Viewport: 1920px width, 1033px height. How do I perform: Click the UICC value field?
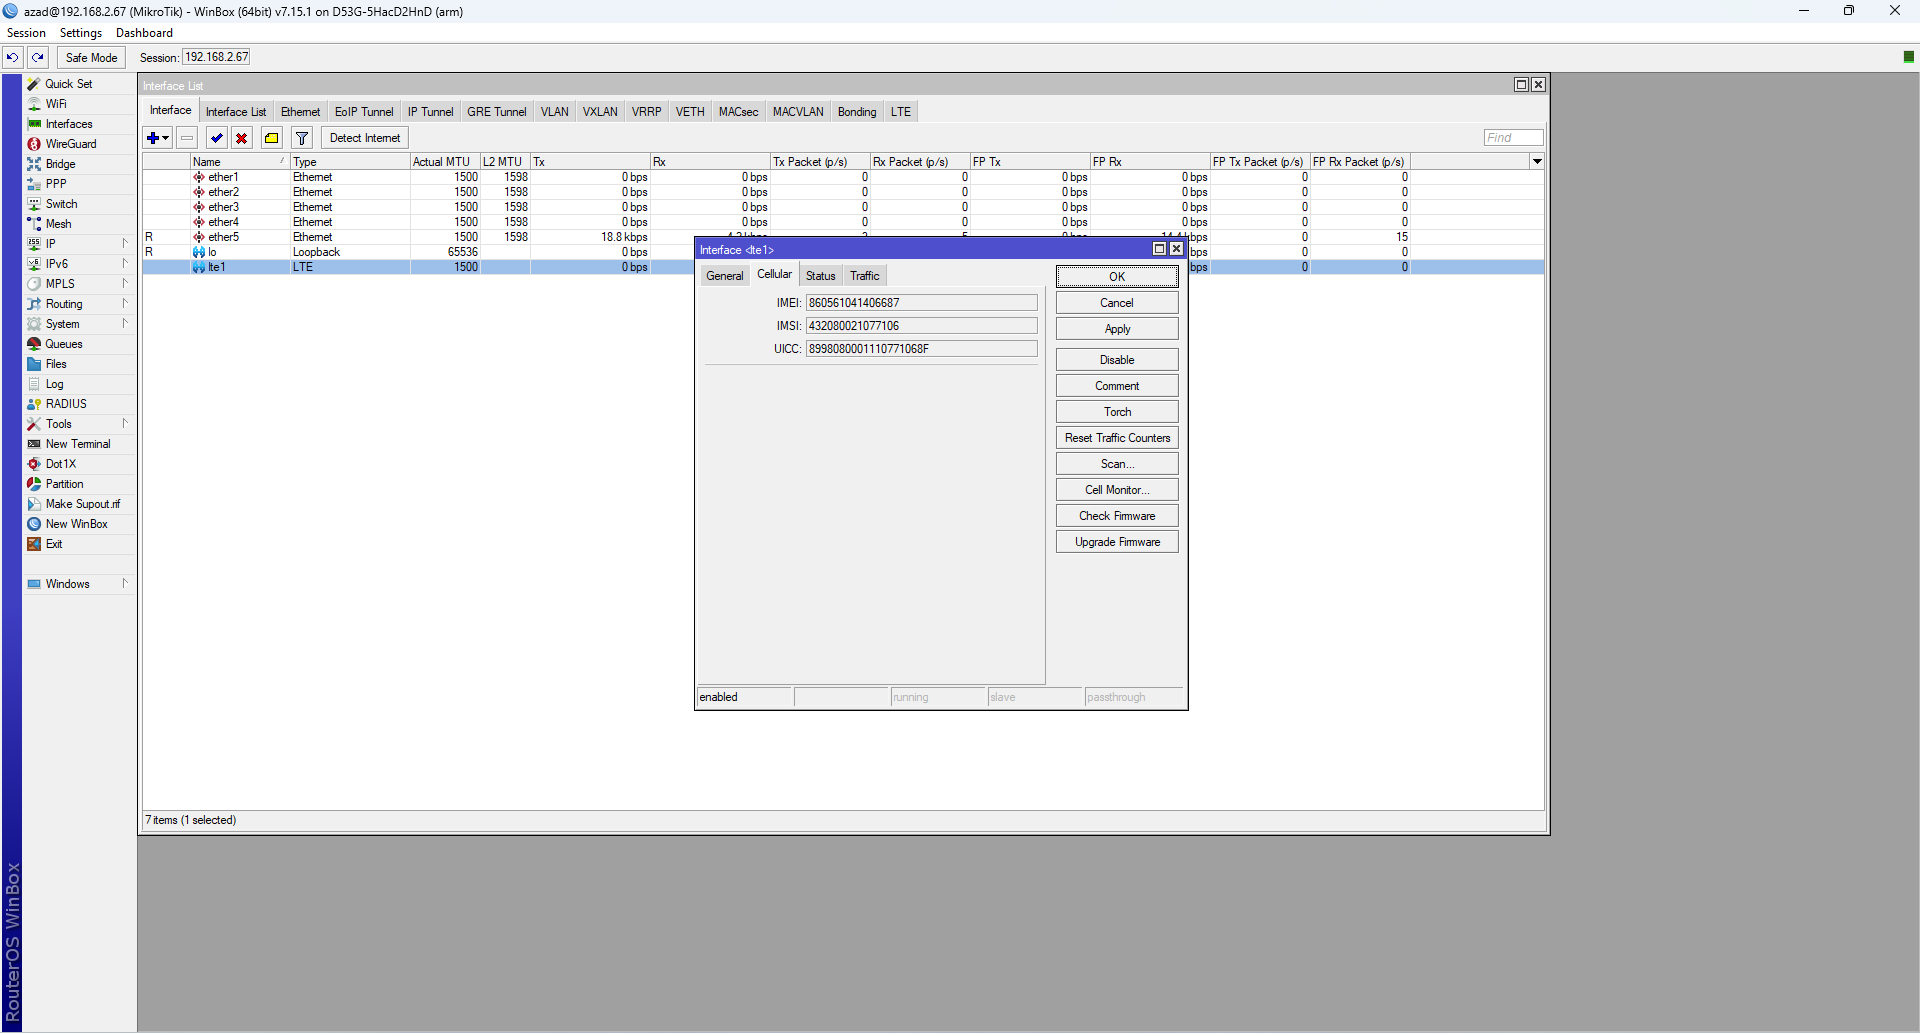click(921, 349)
